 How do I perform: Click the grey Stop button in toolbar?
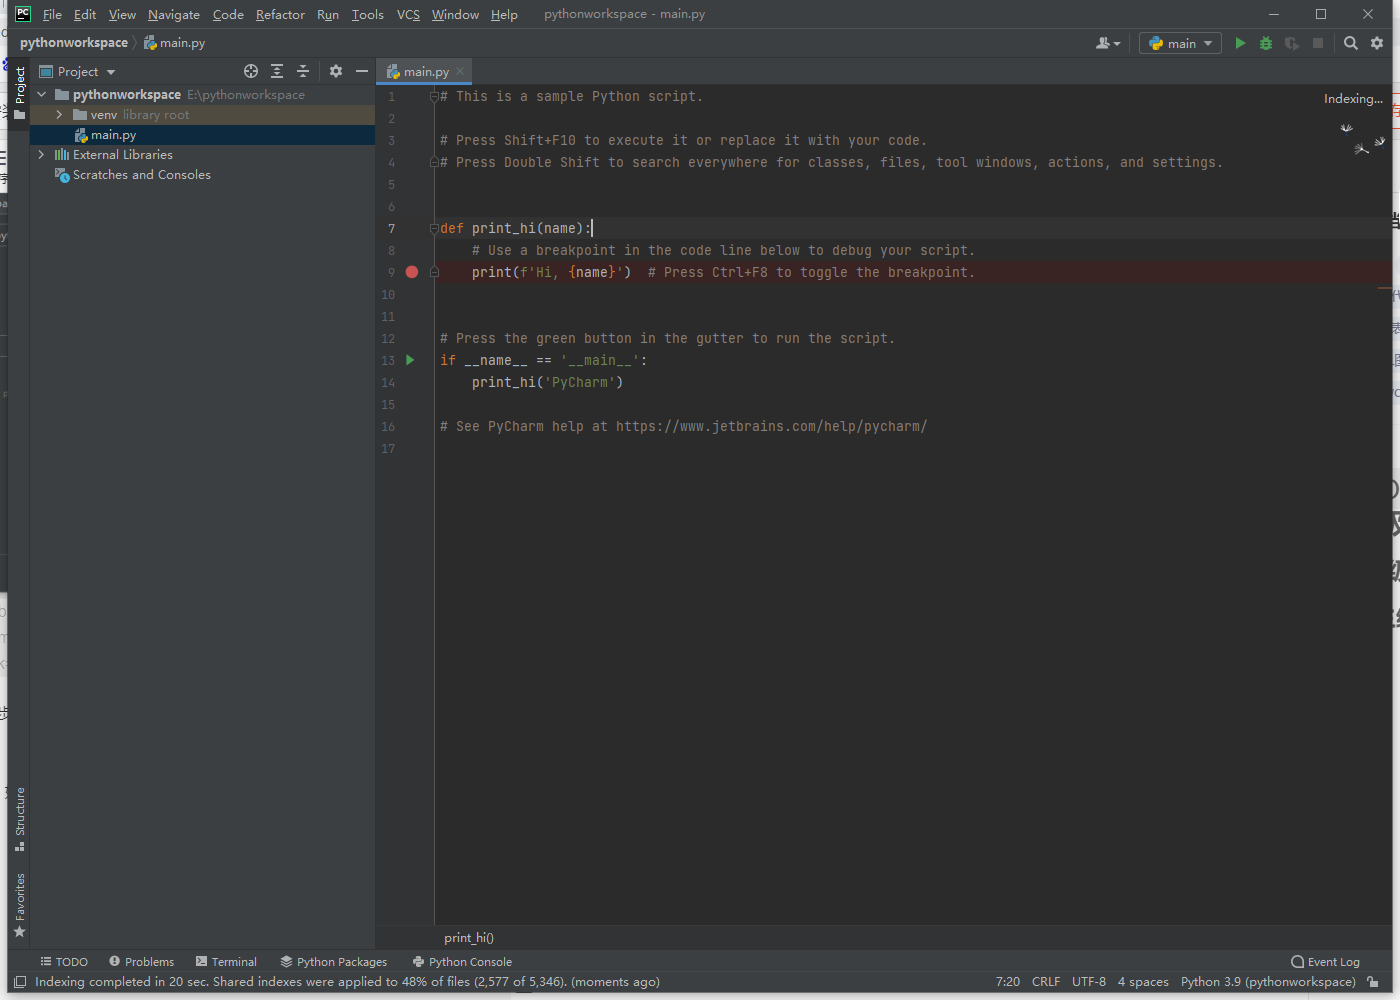pyautogui.click(x=1318, y=43)
